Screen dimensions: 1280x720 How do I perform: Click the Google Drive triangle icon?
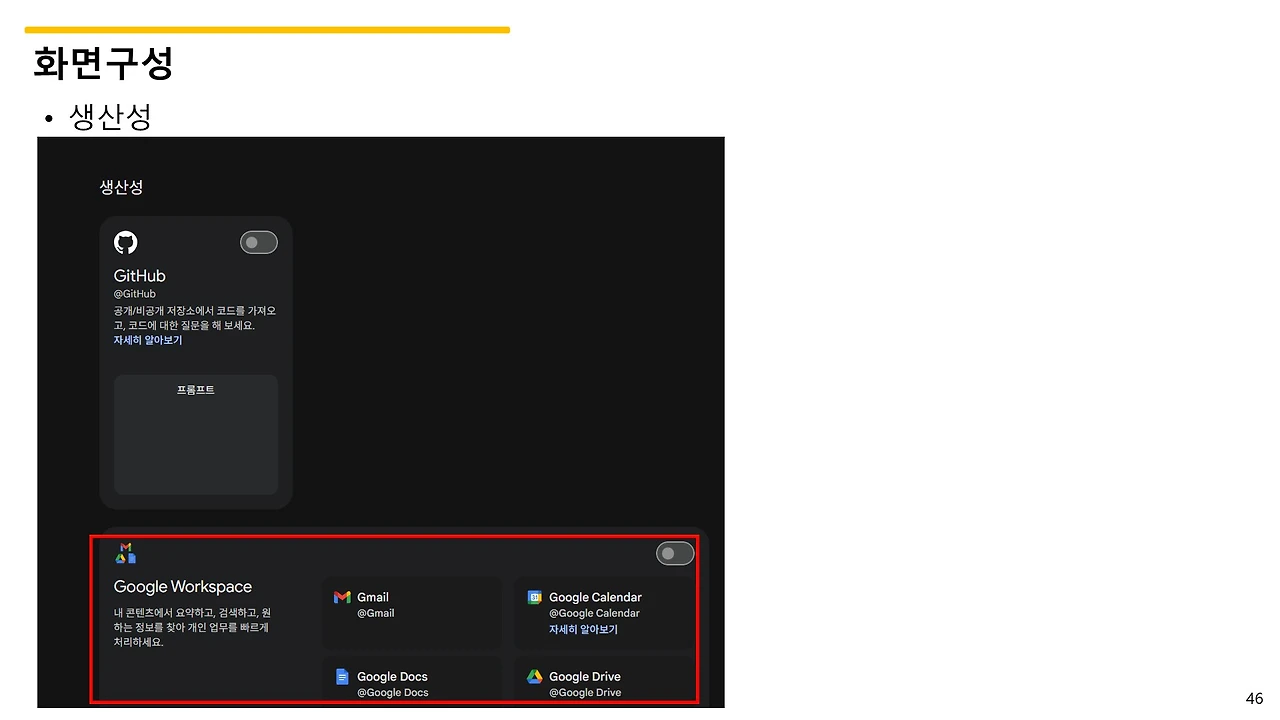535,677
